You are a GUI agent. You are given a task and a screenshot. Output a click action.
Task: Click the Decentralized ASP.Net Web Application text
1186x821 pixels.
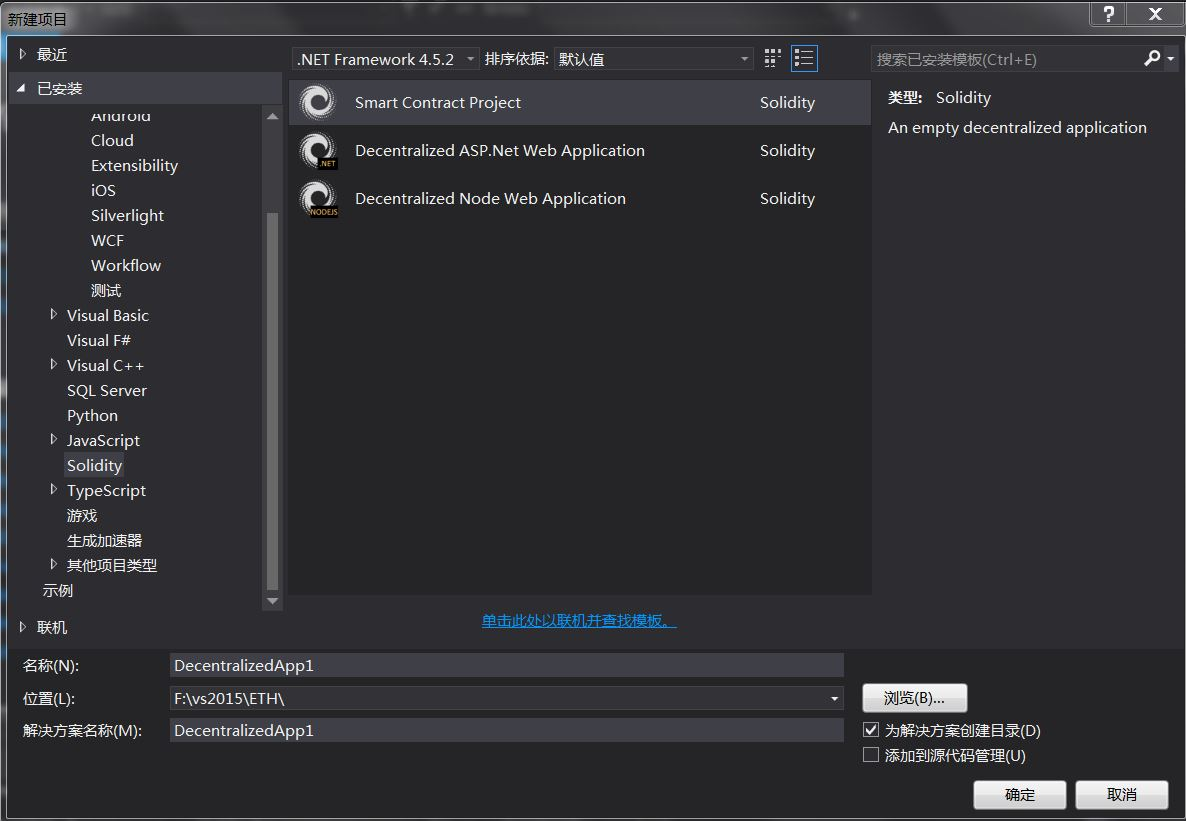(x=500, y=151)
